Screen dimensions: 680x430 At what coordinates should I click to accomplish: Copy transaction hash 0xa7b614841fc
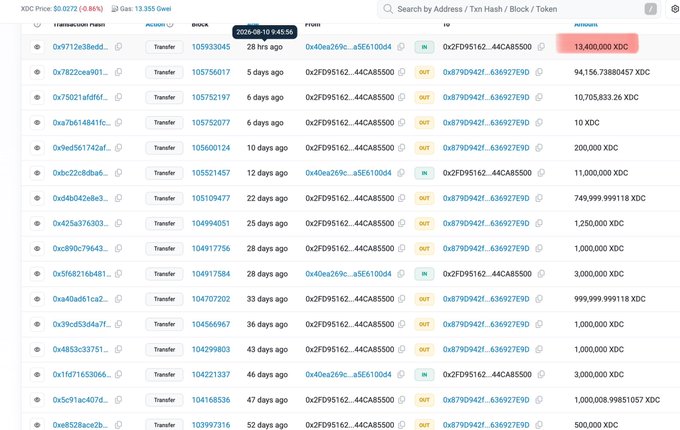[118, 123]
